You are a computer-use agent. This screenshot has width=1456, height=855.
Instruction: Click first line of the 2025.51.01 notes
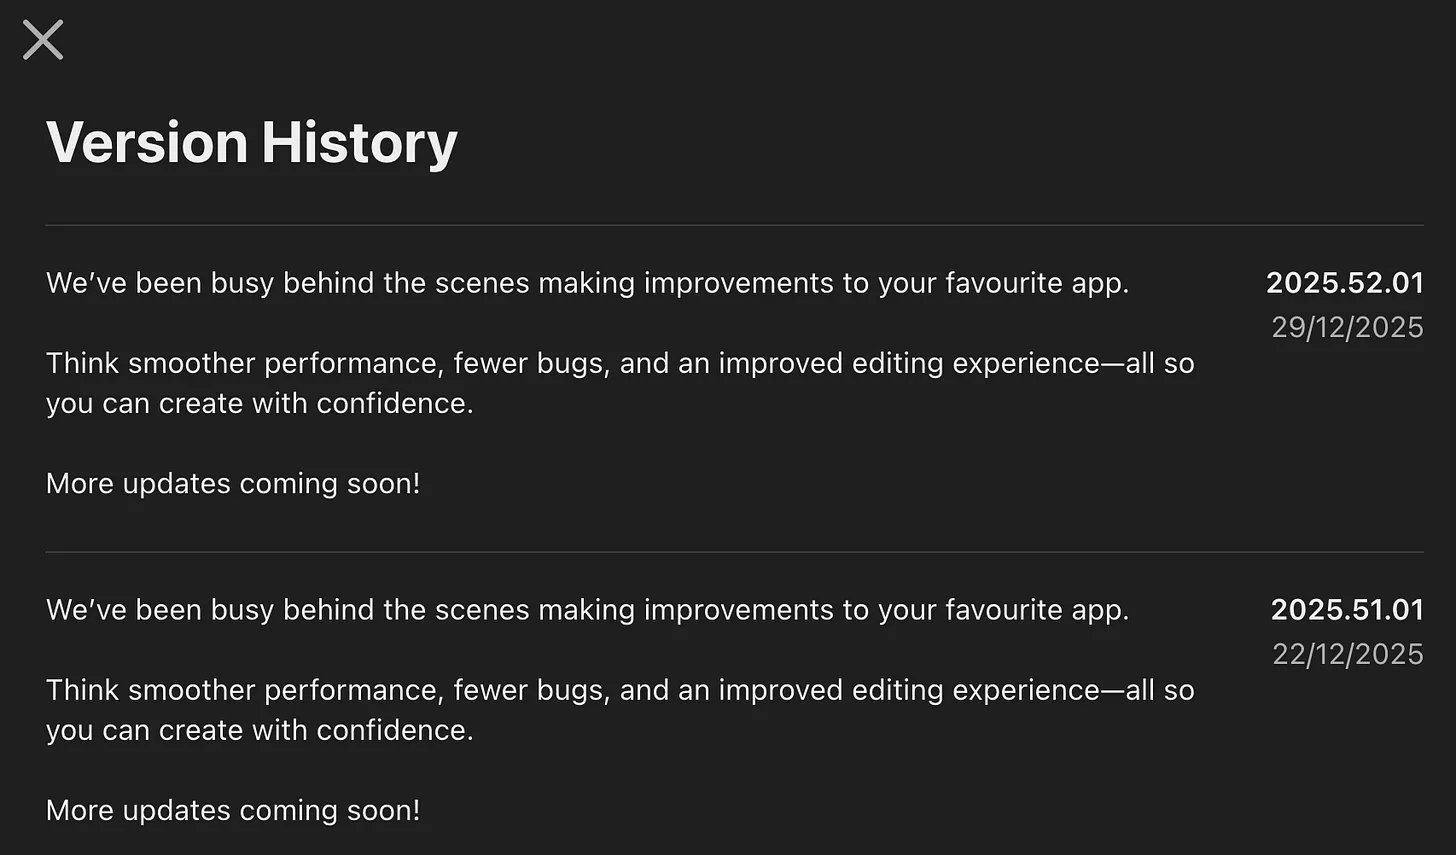[x=587, y=610]
